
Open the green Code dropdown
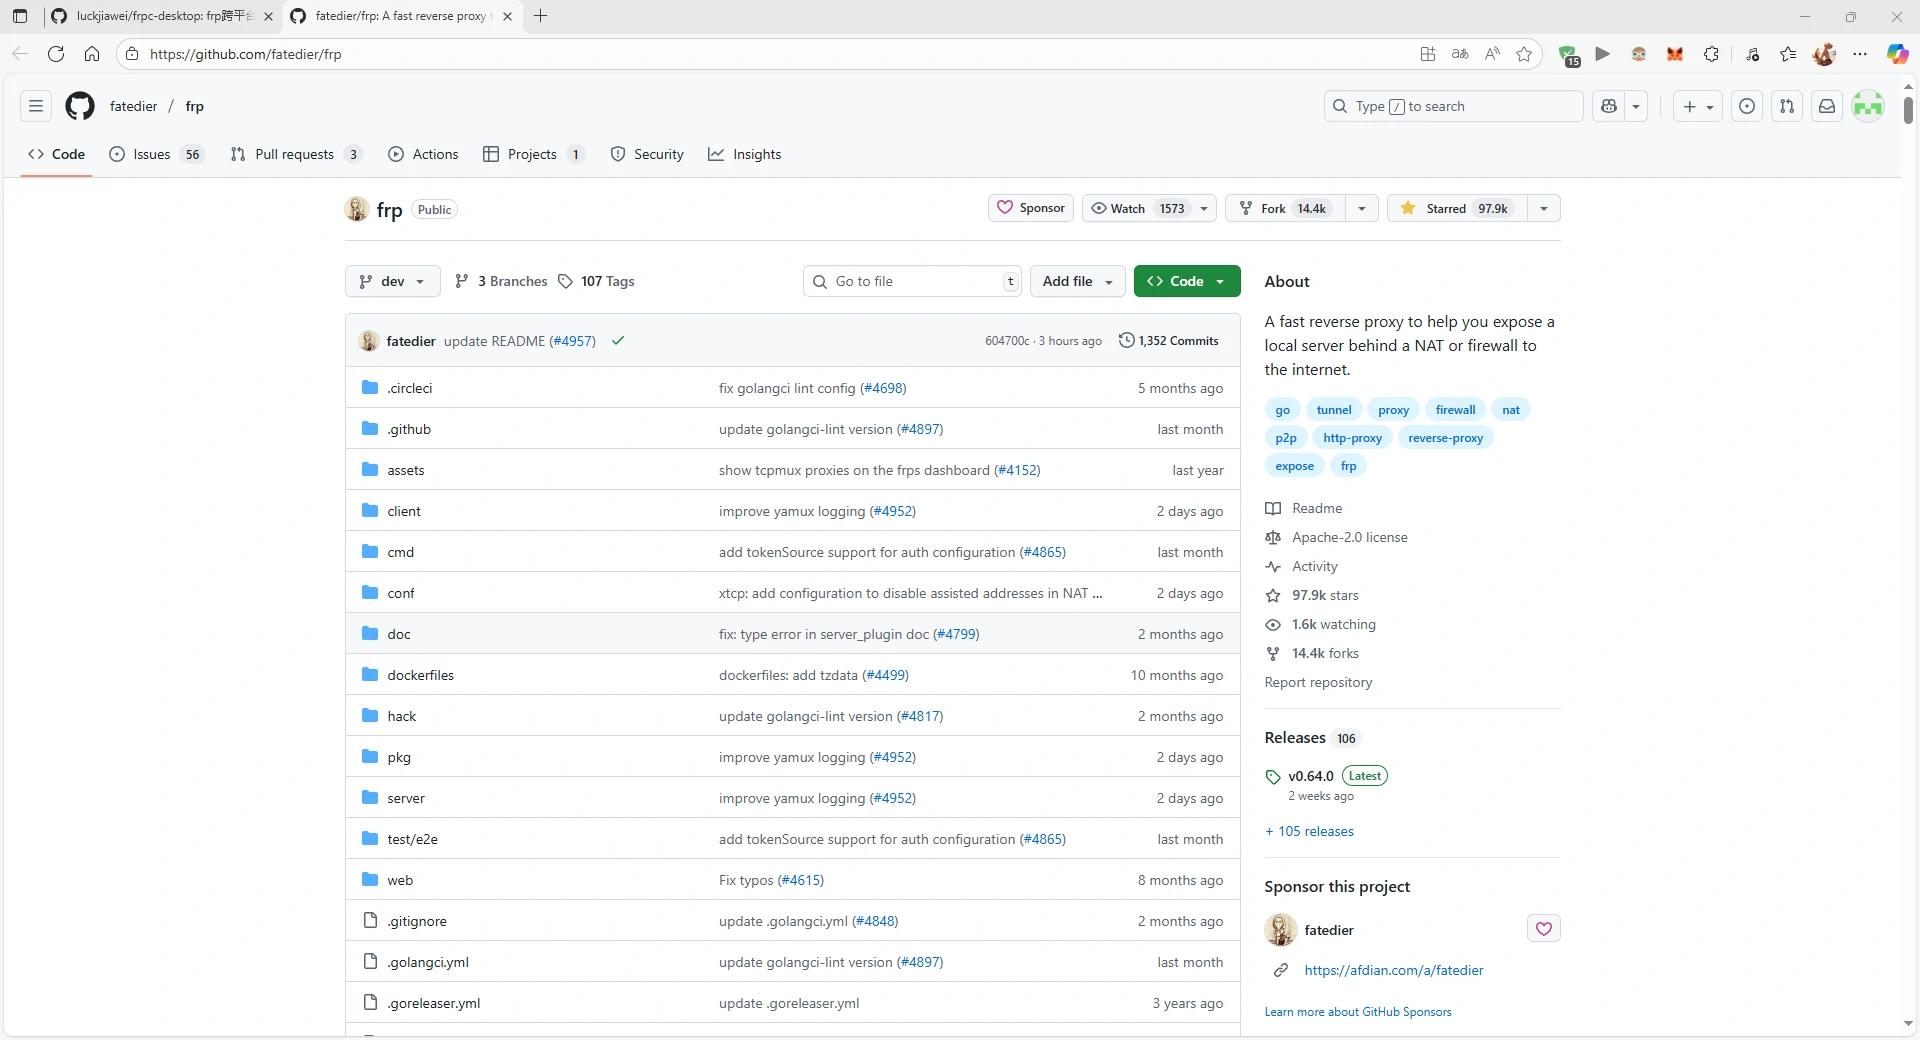tap(1186, 281)
